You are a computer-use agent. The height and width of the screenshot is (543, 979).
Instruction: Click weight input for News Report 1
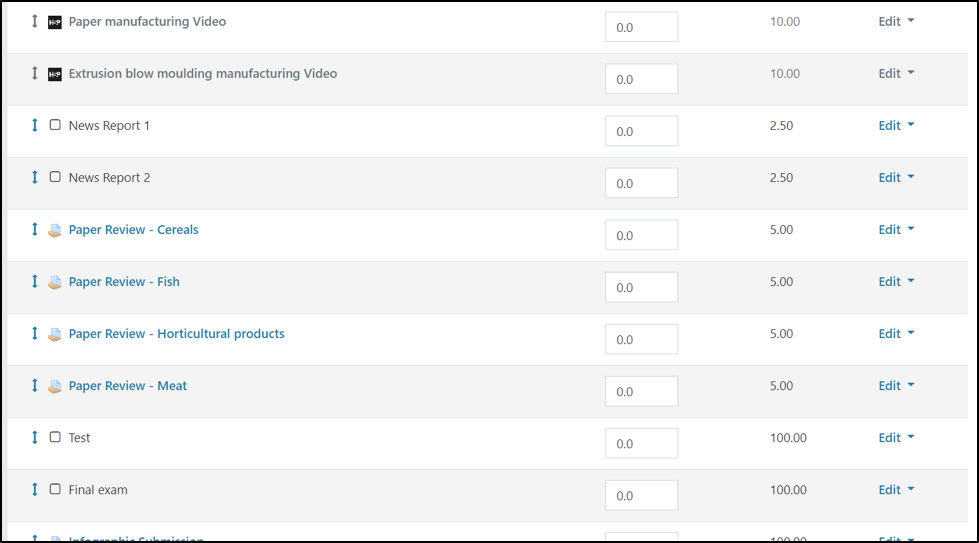[641, 131]
